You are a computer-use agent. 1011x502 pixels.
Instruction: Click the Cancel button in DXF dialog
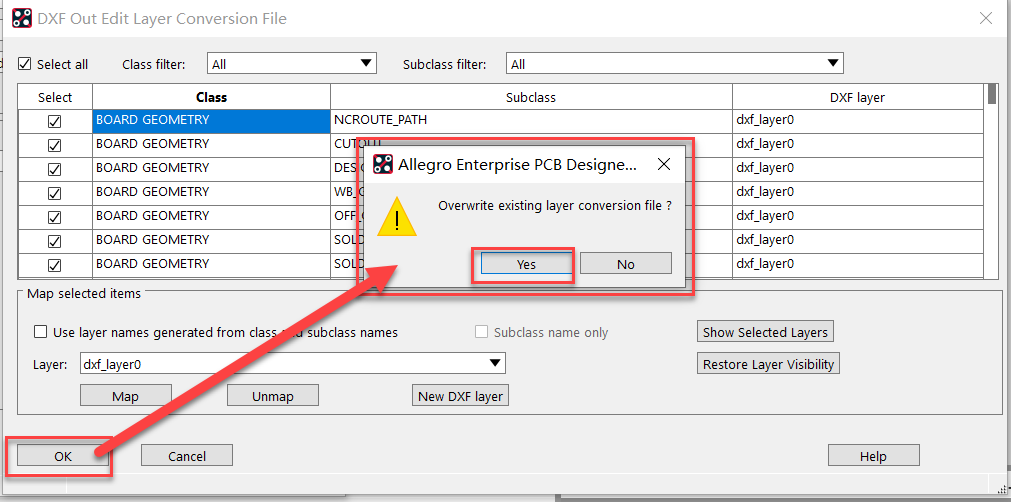tap(186, 456)
